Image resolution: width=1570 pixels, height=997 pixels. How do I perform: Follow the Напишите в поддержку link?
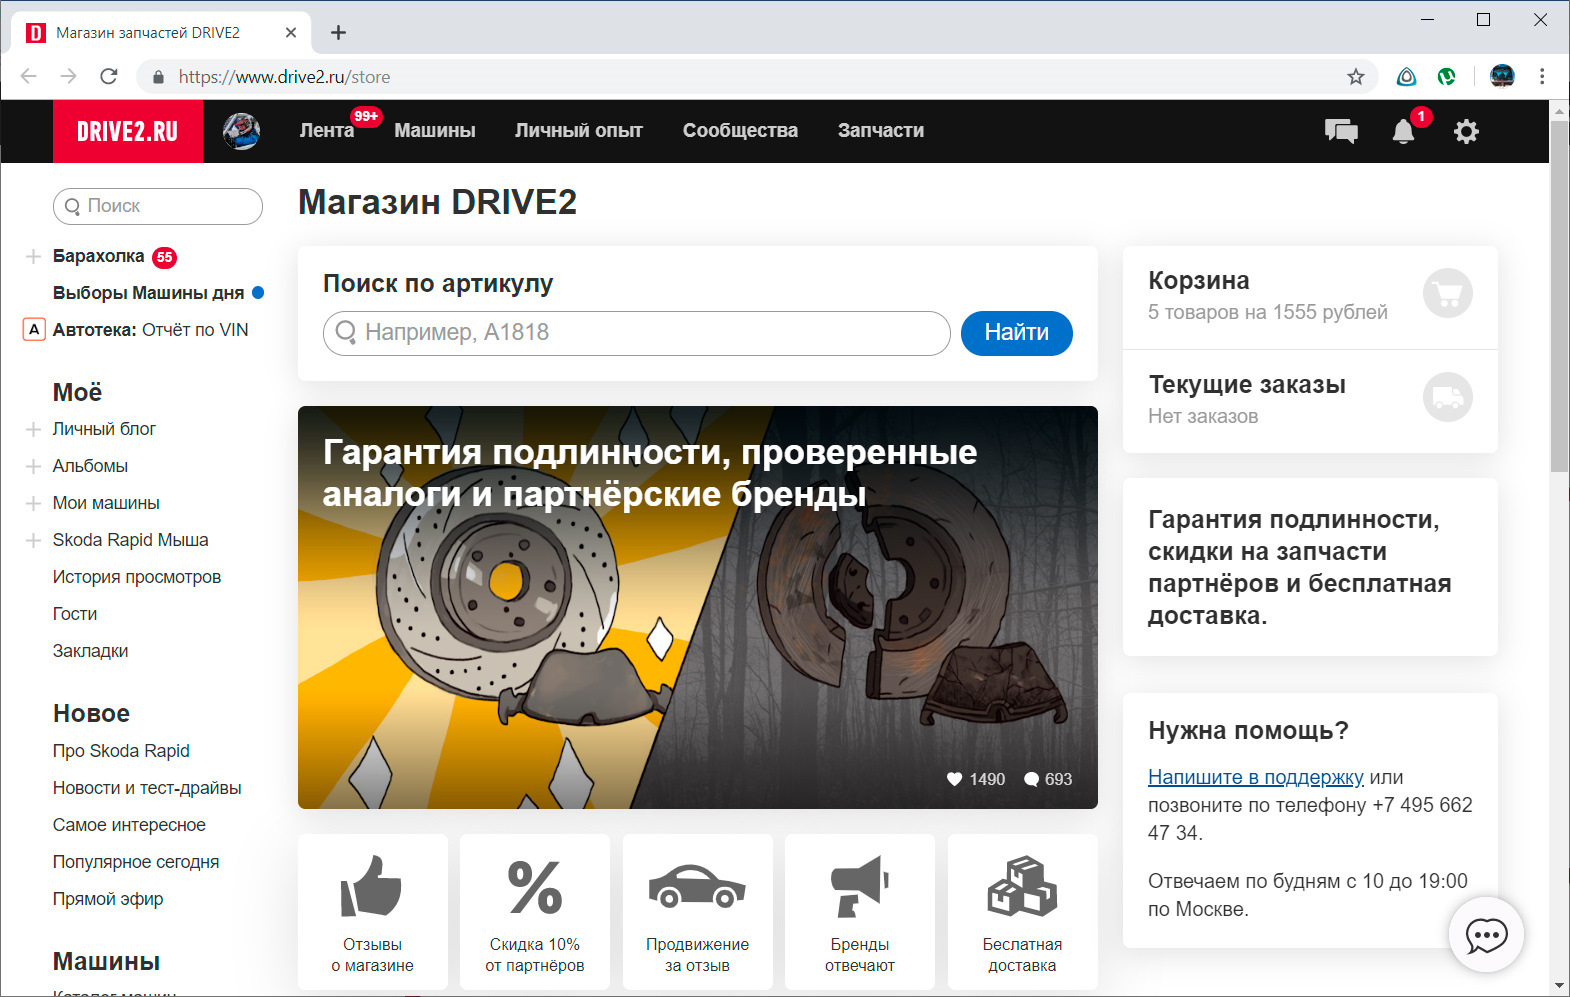[1256, 777]
